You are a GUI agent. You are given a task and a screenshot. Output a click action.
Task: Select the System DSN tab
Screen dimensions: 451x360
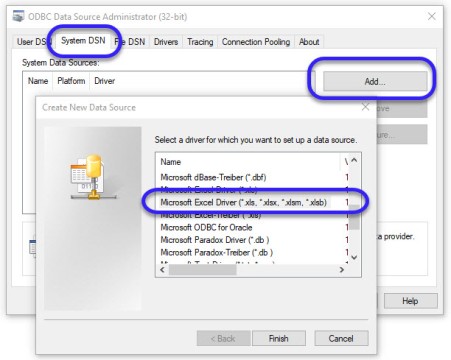83,41
